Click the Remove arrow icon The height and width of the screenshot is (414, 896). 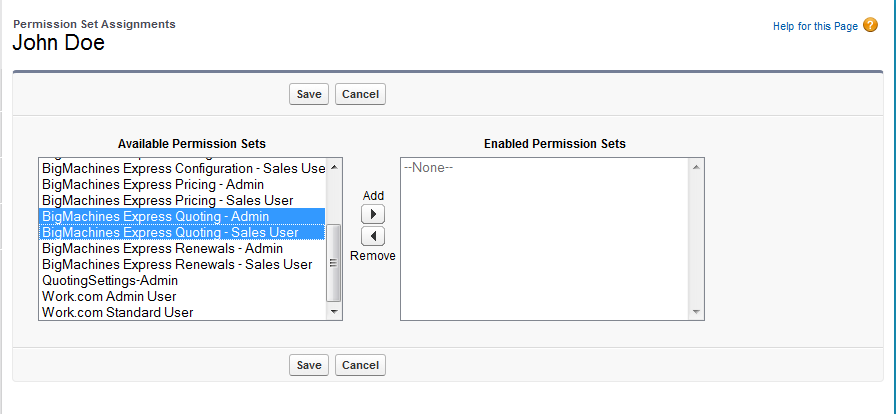tap(372, 236)
